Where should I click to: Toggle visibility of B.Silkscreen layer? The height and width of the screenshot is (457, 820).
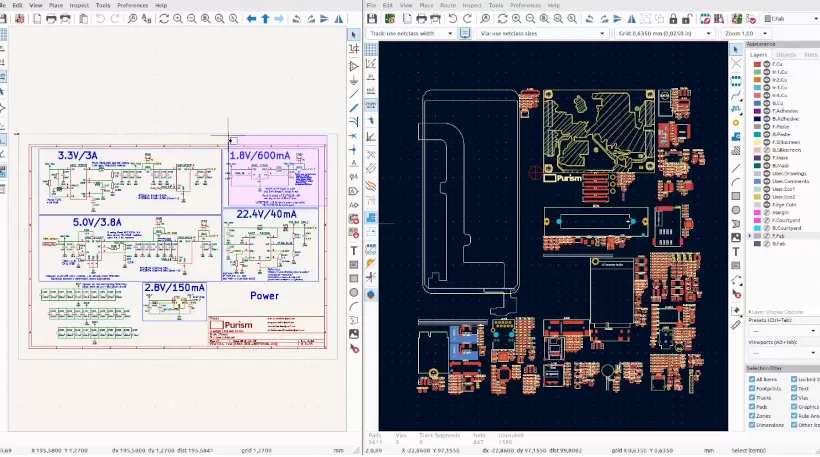click(x=767, y=150)
